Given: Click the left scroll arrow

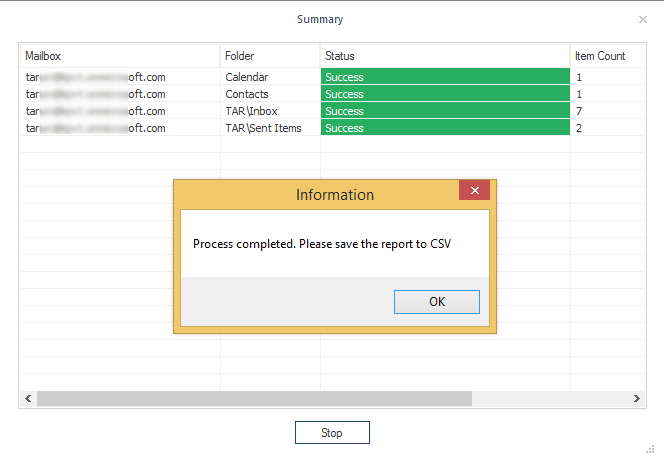Looking at the screenshot, I should (28, 398).
